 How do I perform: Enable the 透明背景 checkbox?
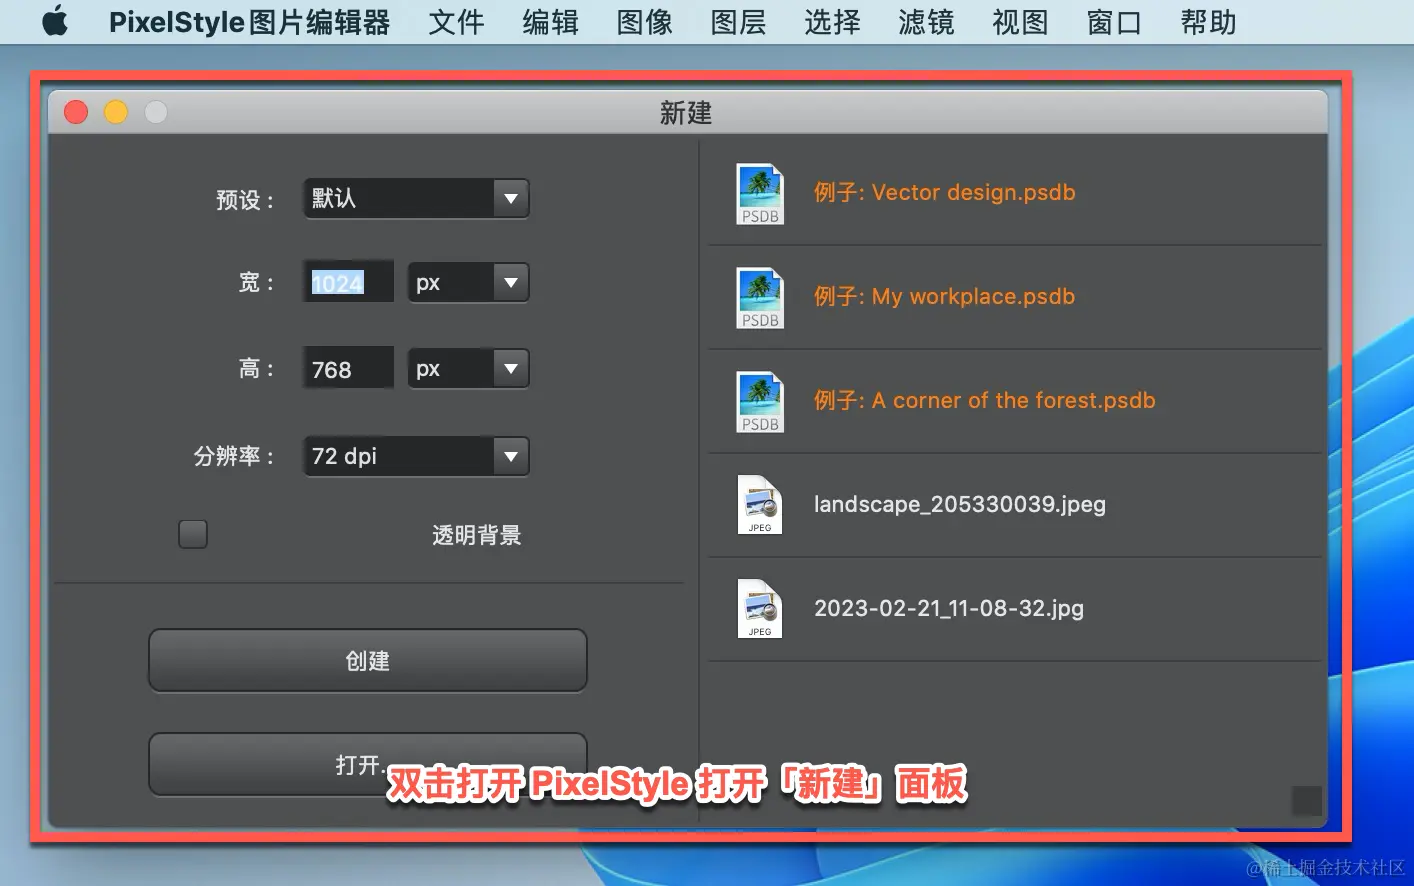click(193, 534)
